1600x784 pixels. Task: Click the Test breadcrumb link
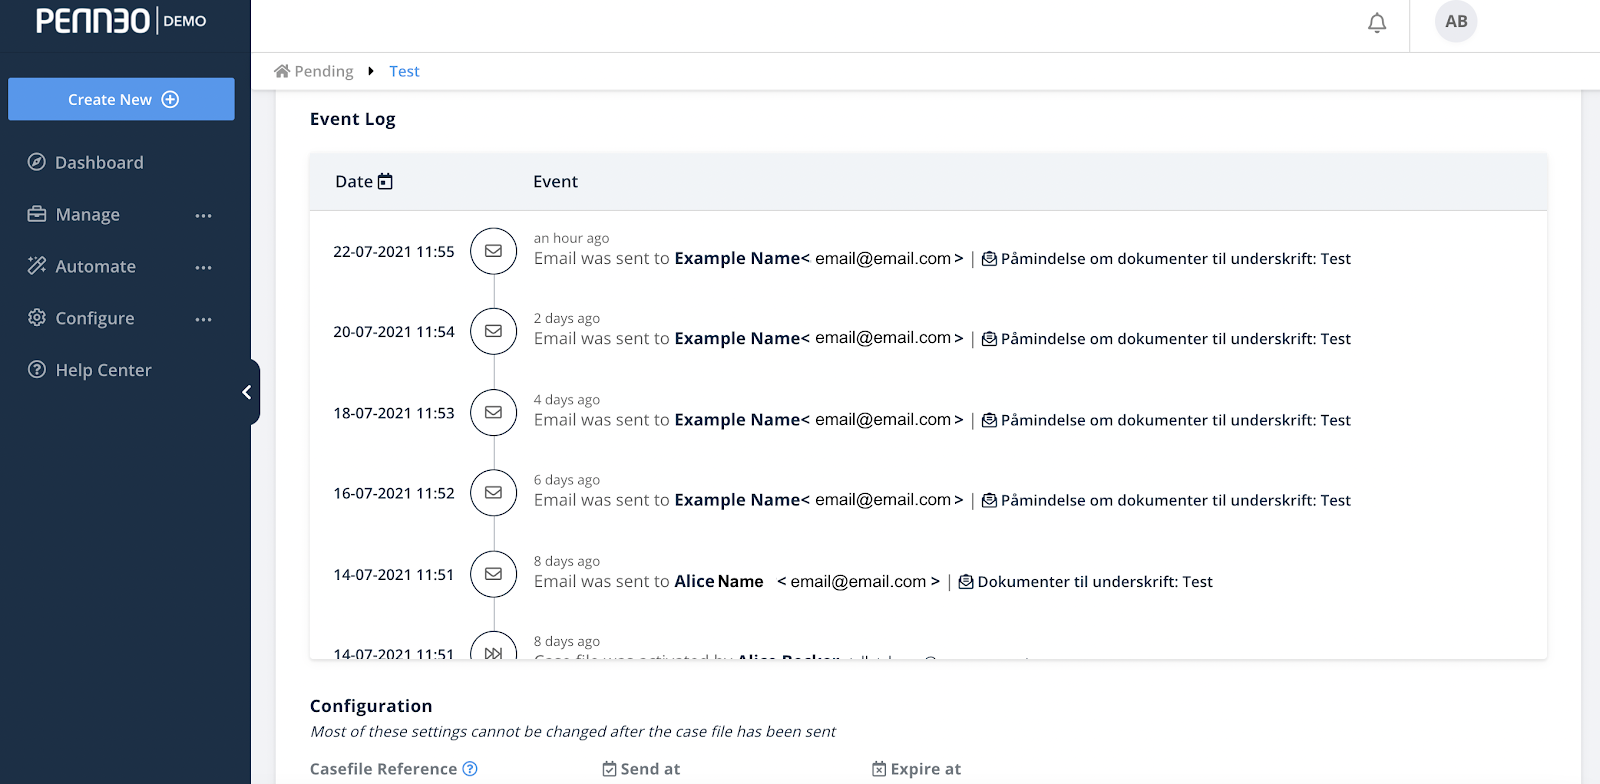pos(404,71)
